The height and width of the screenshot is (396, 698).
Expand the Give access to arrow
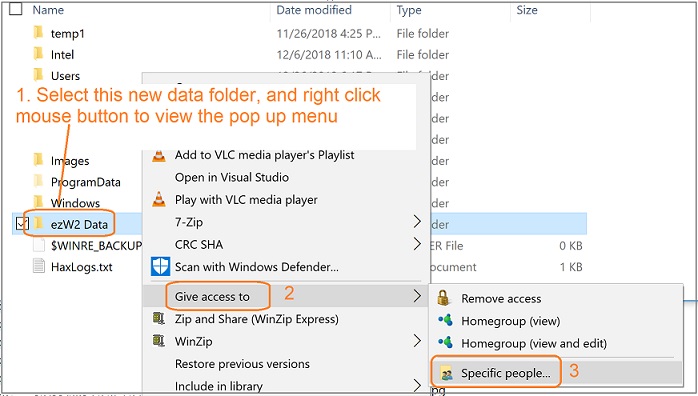coord(417,295)
